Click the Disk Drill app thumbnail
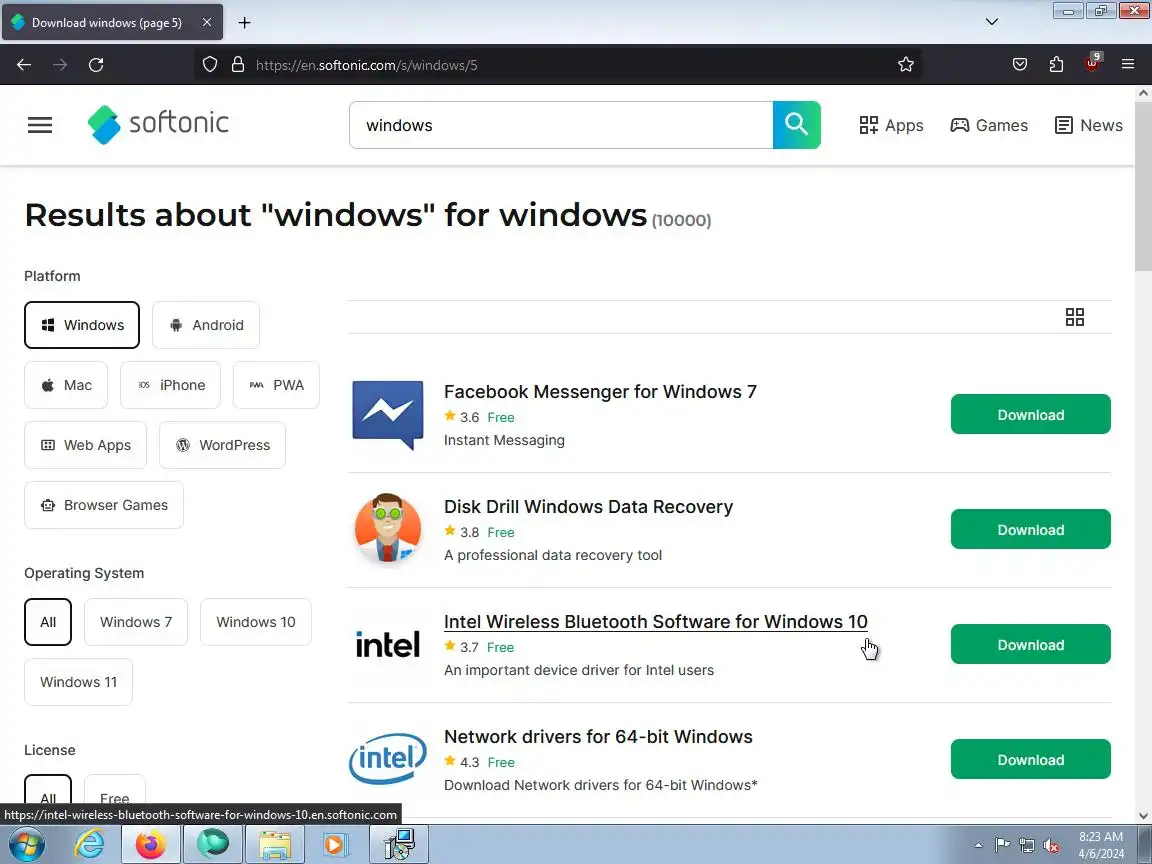1152x864 pixels. (388, 530)
